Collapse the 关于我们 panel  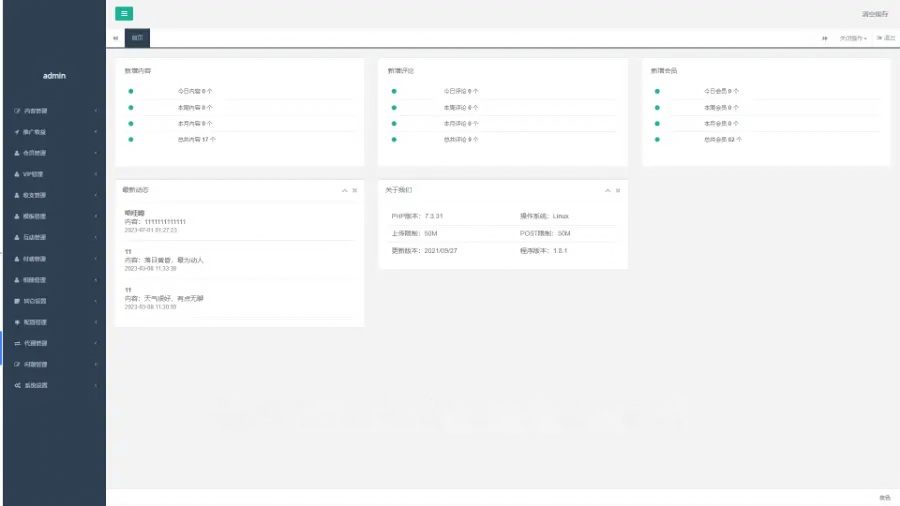coord(608,190)
